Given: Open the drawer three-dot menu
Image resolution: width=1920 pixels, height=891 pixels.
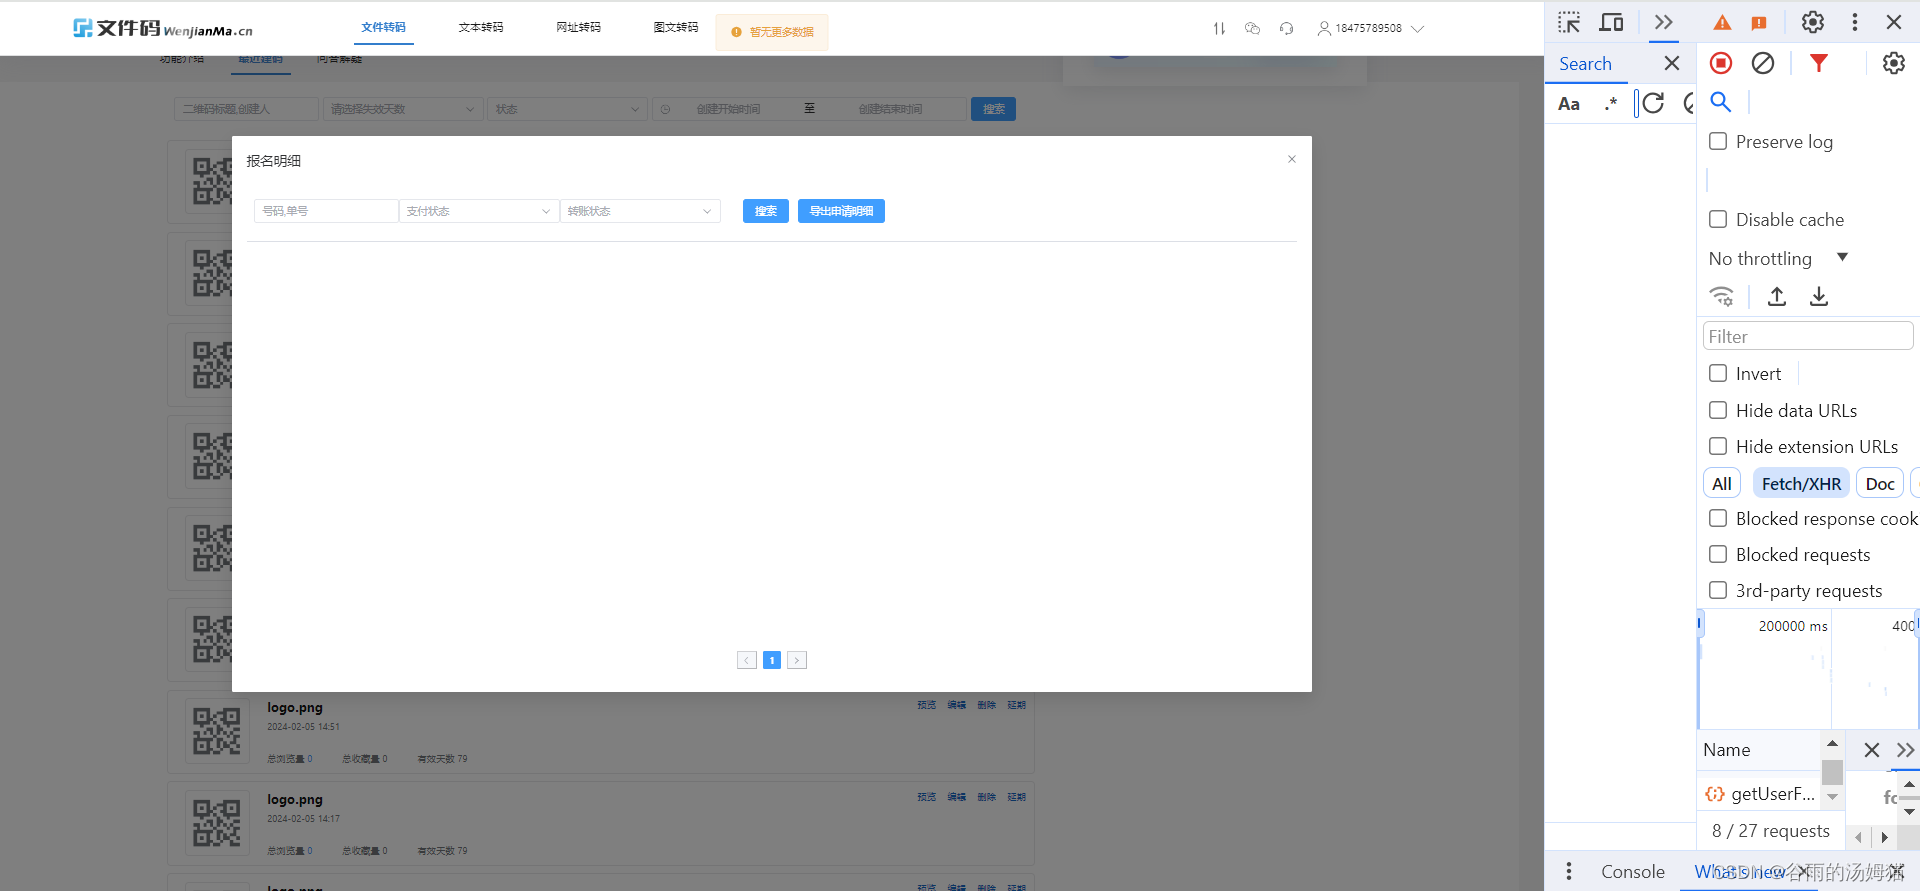Looking at the screenshot, I should (x=1568, y=871).
